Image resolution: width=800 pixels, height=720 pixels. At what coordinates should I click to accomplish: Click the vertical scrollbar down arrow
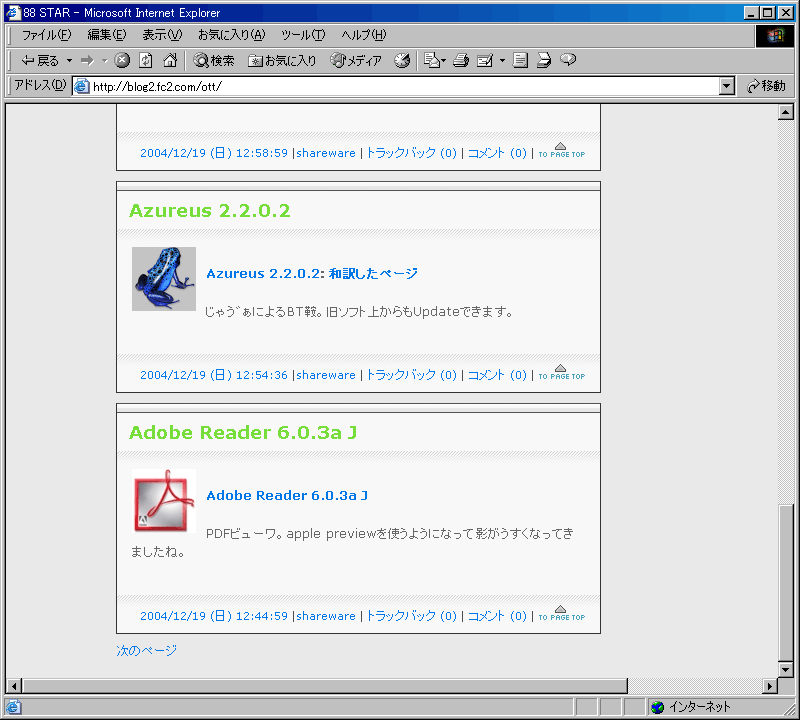786,669
